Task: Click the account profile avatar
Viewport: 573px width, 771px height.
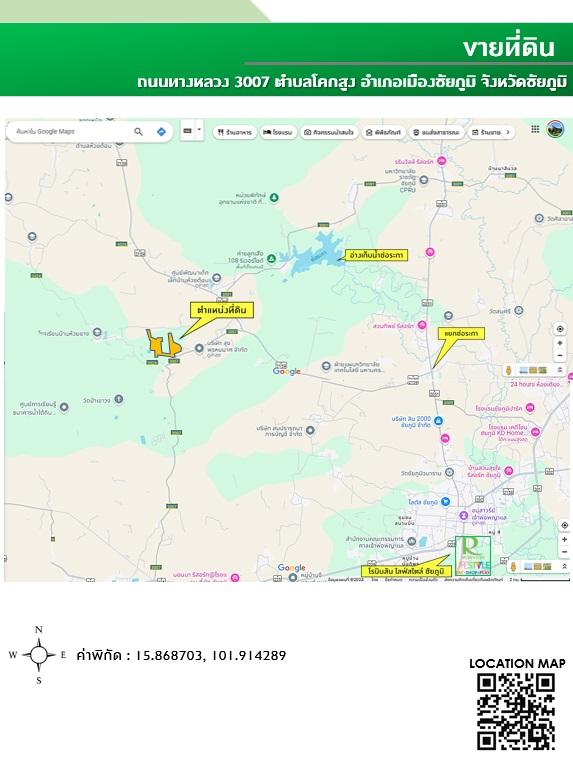Action: [555, 129]
